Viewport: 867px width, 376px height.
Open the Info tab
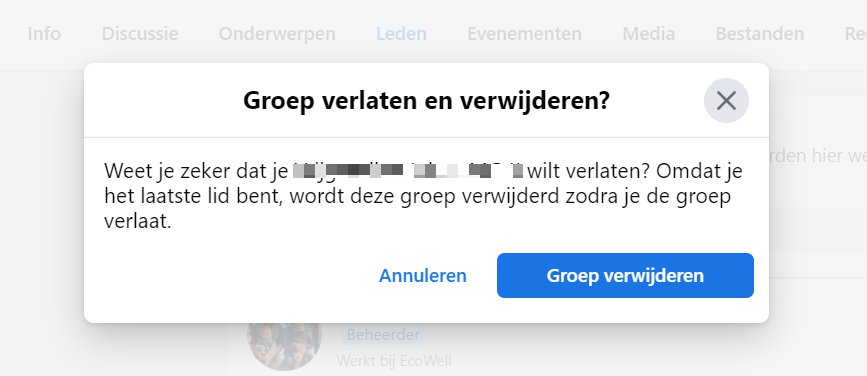pos(44,34)
